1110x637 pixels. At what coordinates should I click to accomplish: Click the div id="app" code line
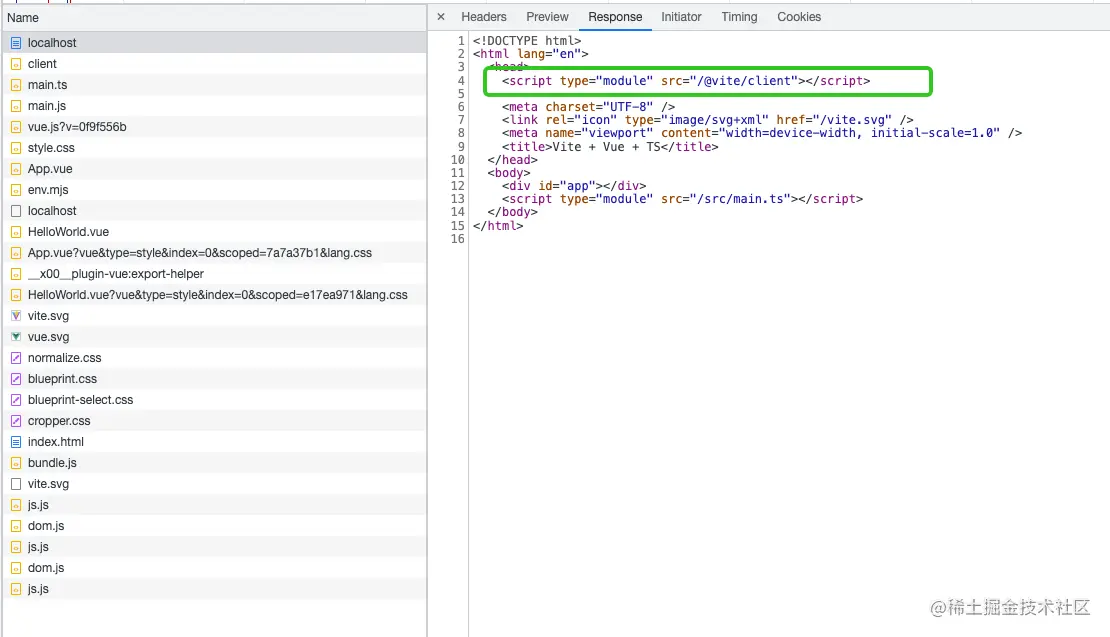(x=574, y=186)
